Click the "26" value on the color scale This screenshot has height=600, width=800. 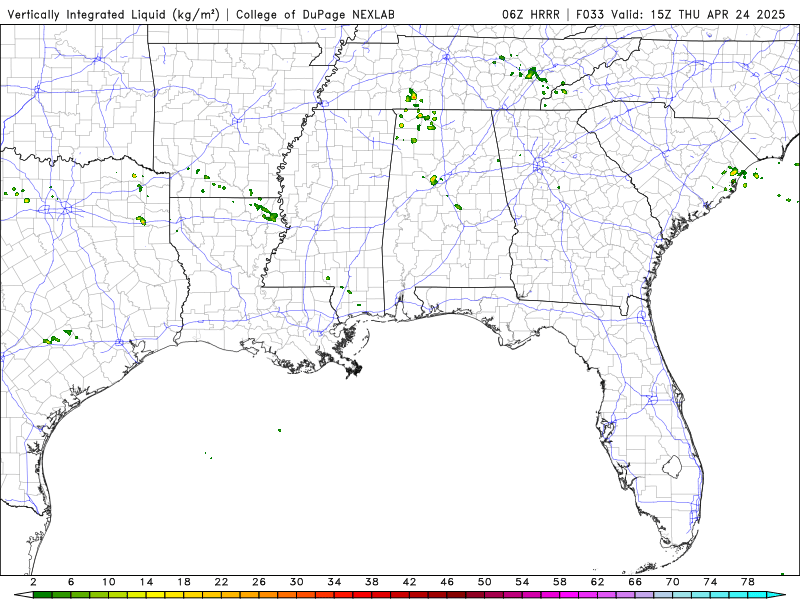pos(259,582)
